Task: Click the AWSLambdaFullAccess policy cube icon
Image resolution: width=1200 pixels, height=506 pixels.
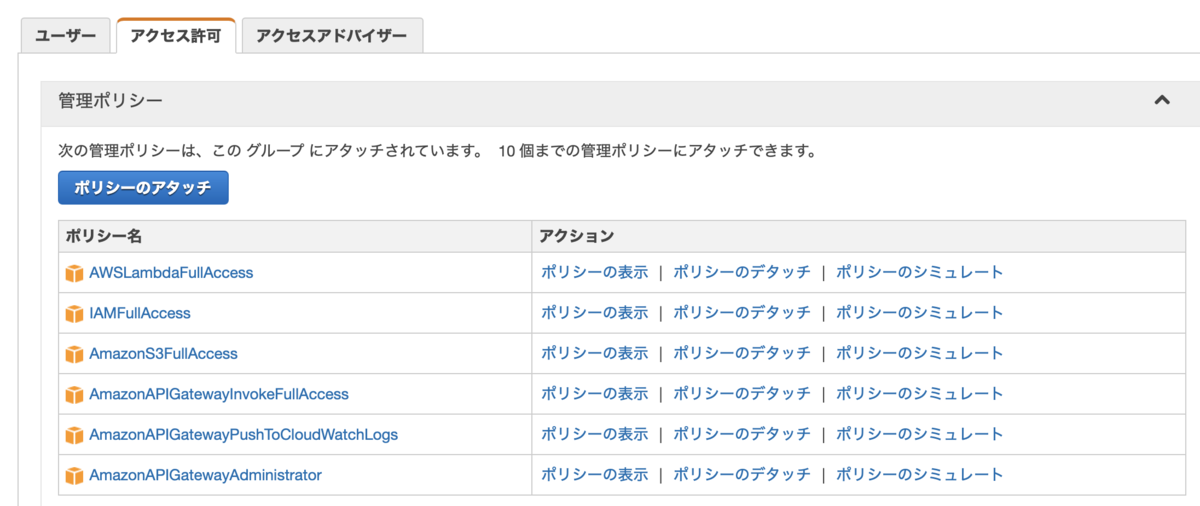Action: tap(74, 273)
